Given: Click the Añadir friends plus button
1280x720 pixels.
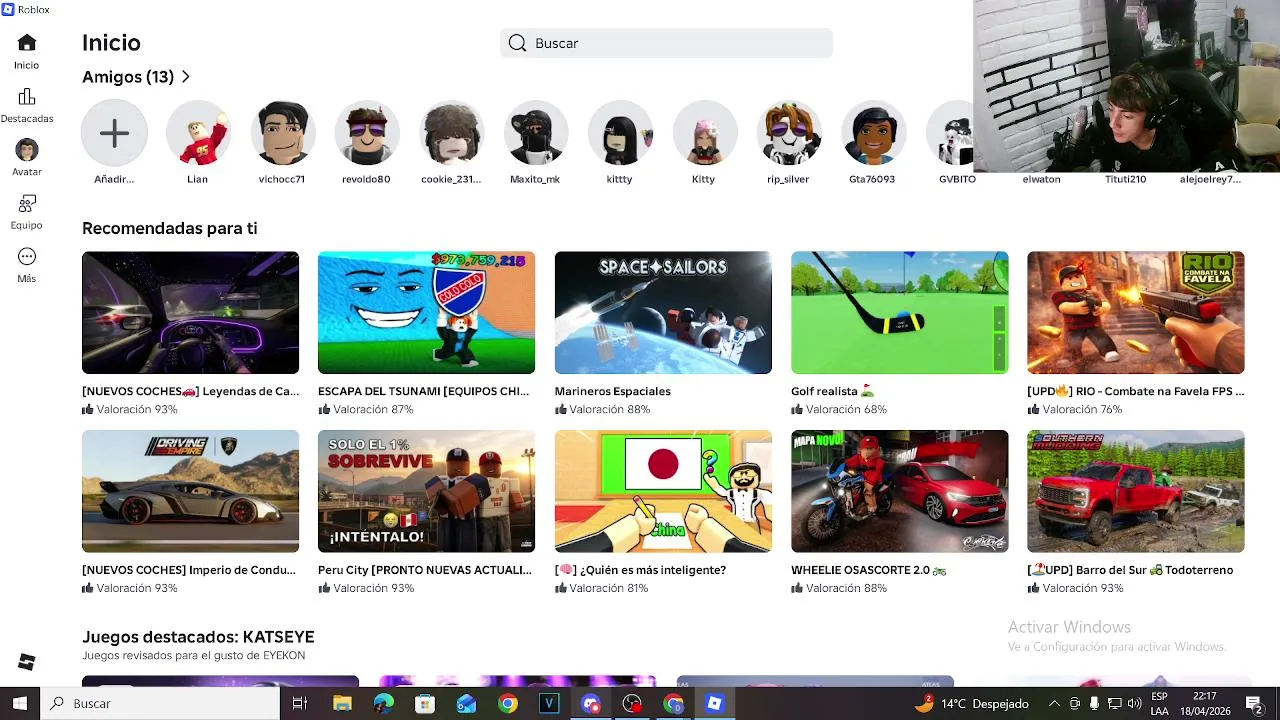Looking at the screenshot, I should 114,133.
